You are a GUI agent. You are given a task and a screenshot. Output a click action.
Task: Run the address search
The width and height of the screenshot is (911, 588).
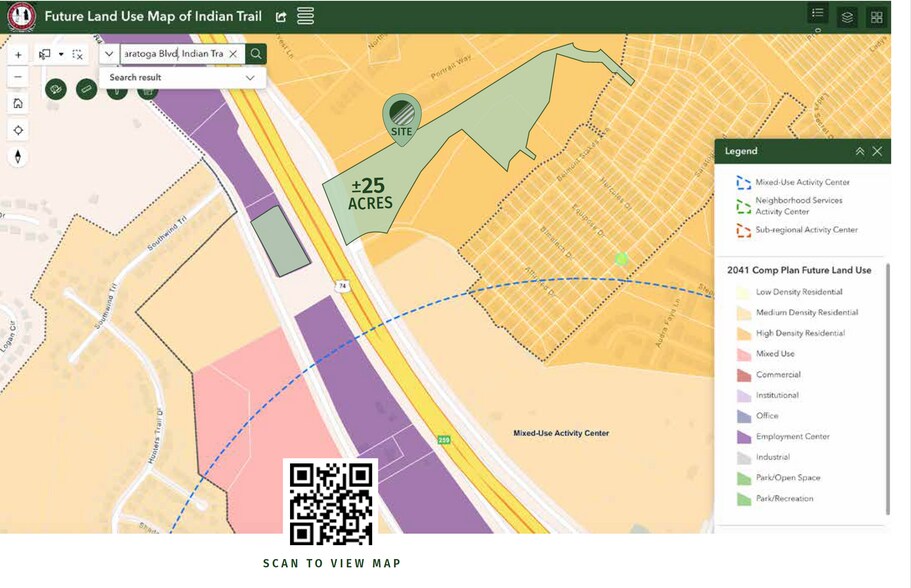[256, 54]
